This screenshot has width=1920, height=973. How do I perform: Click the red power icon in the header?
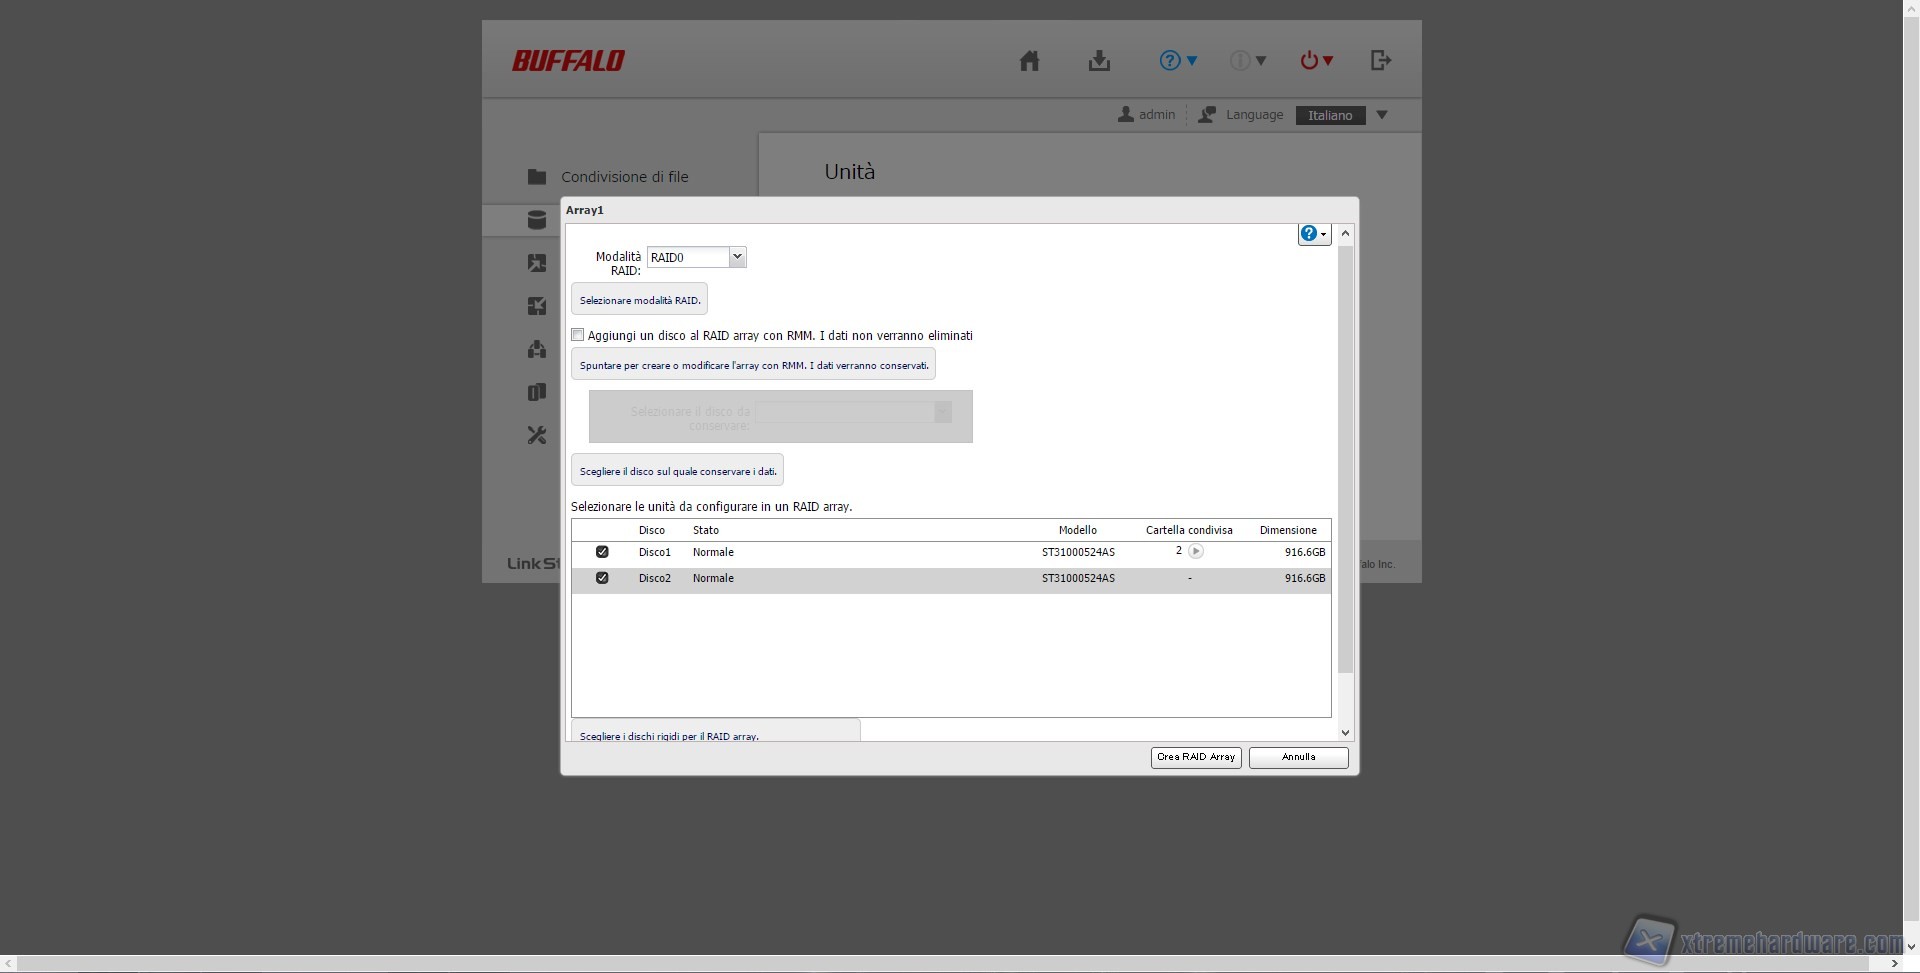[1309, 61]
